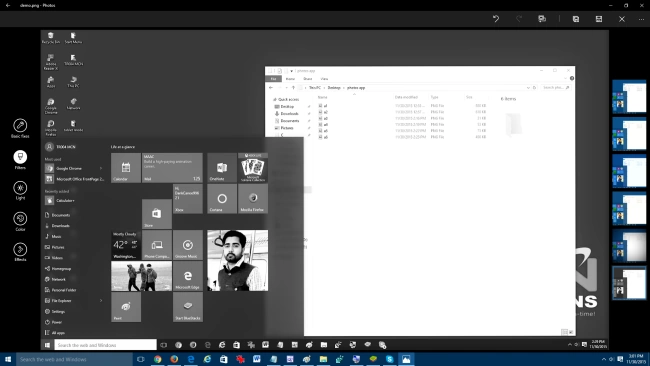
Task: Switch to the active Photos taskbar icon
Action: pyautogui.click(x=406, y=359)
